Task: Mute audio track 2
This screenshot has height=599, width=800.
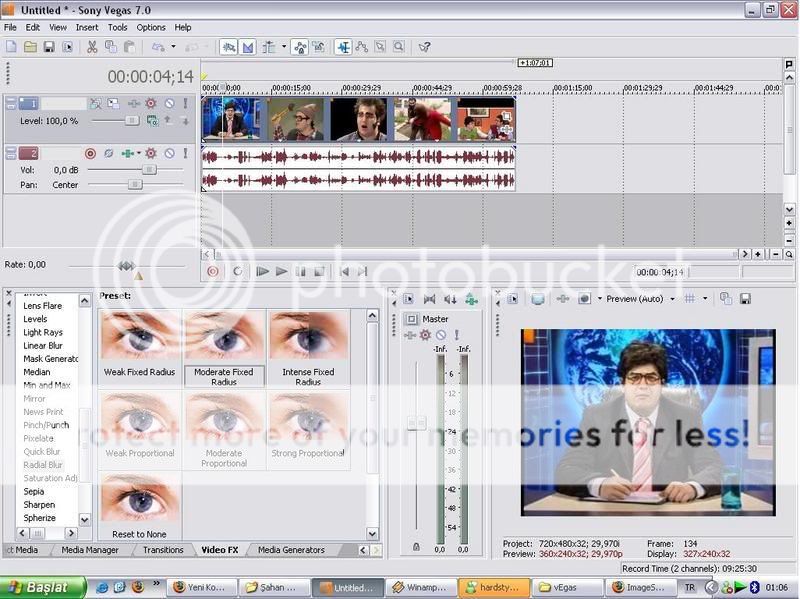Action: tap(169, 153)
